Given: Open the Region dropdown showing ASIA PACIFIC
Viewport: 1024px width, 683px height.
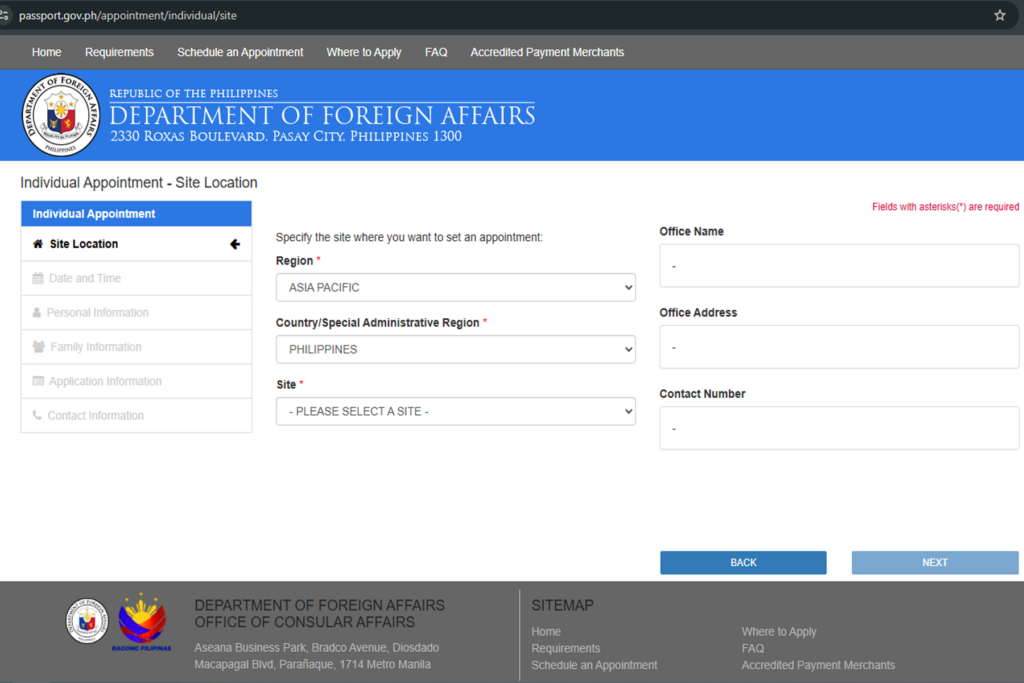Looking at the screenshot, I should (456, 287).
